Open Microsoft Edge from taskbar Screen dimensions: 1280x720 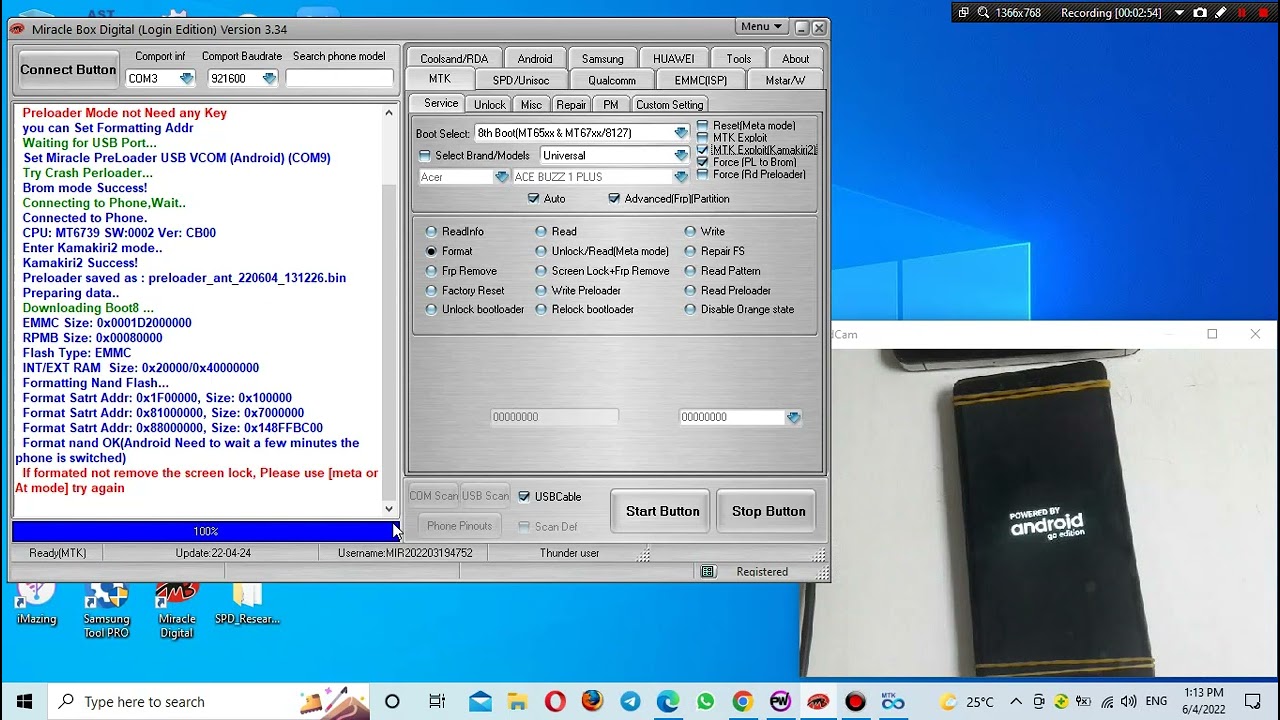click(x=668, y=701)
